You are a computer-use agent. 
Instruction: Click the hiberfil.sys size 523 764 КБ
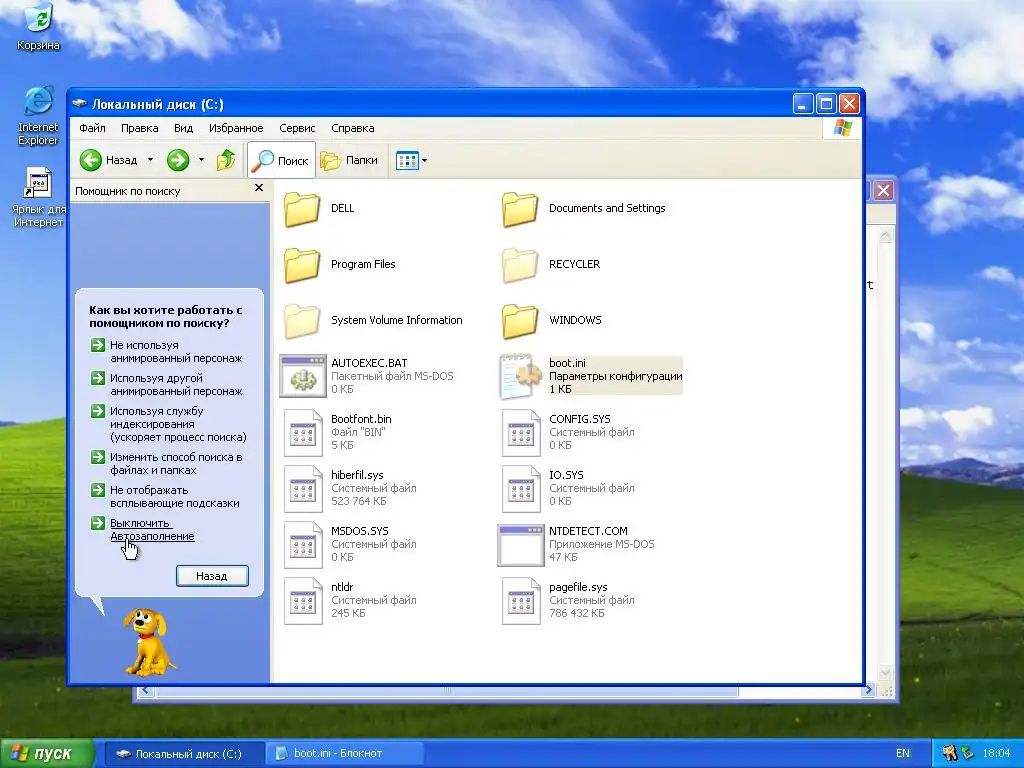(359, 501)
